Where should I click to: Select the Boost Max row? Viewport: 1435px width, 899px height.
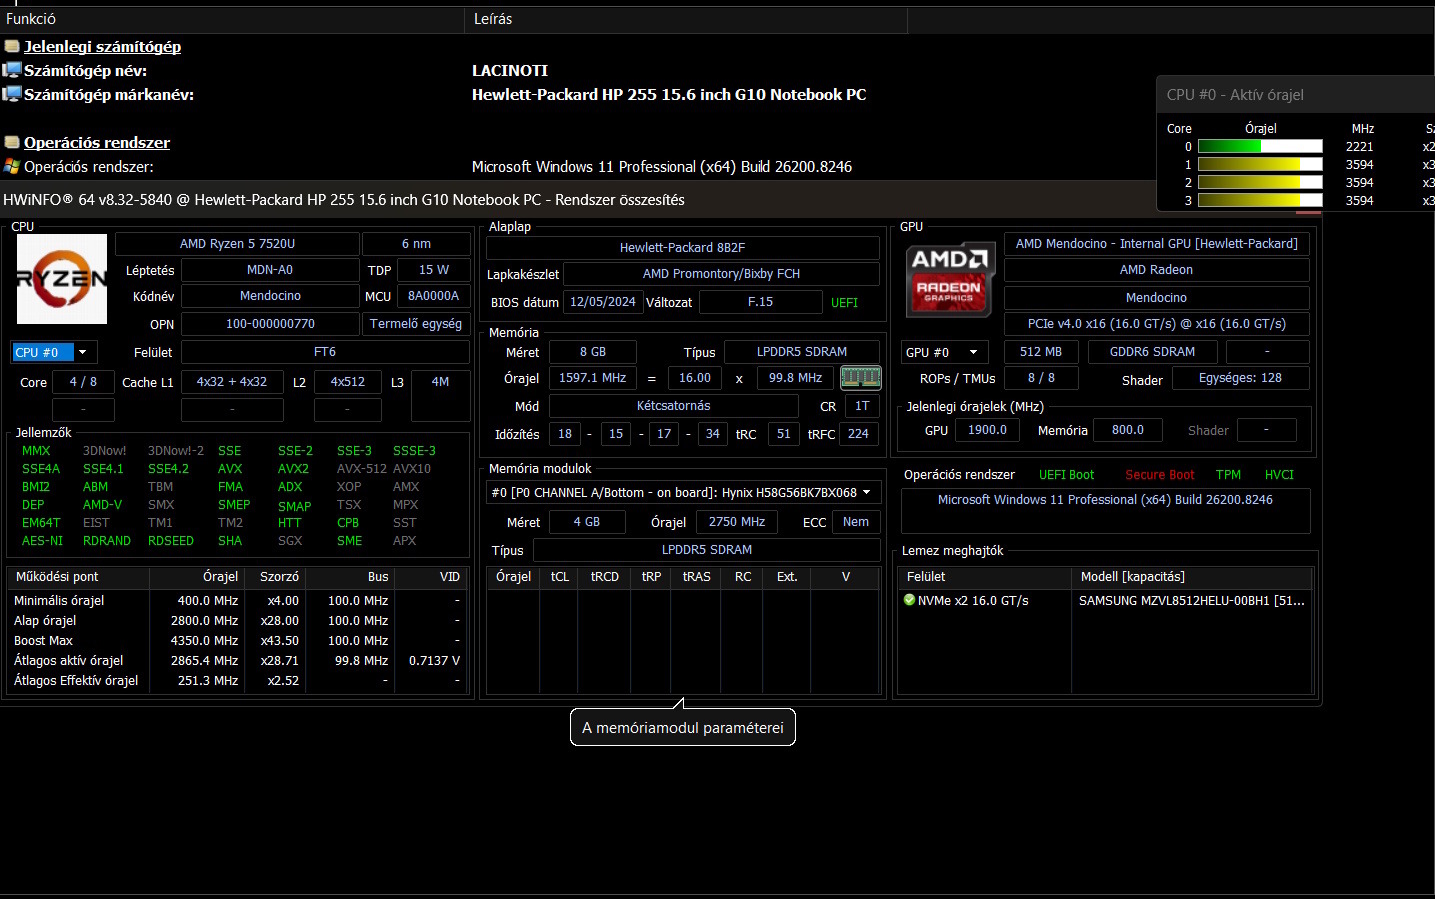[x=238, y=641]
